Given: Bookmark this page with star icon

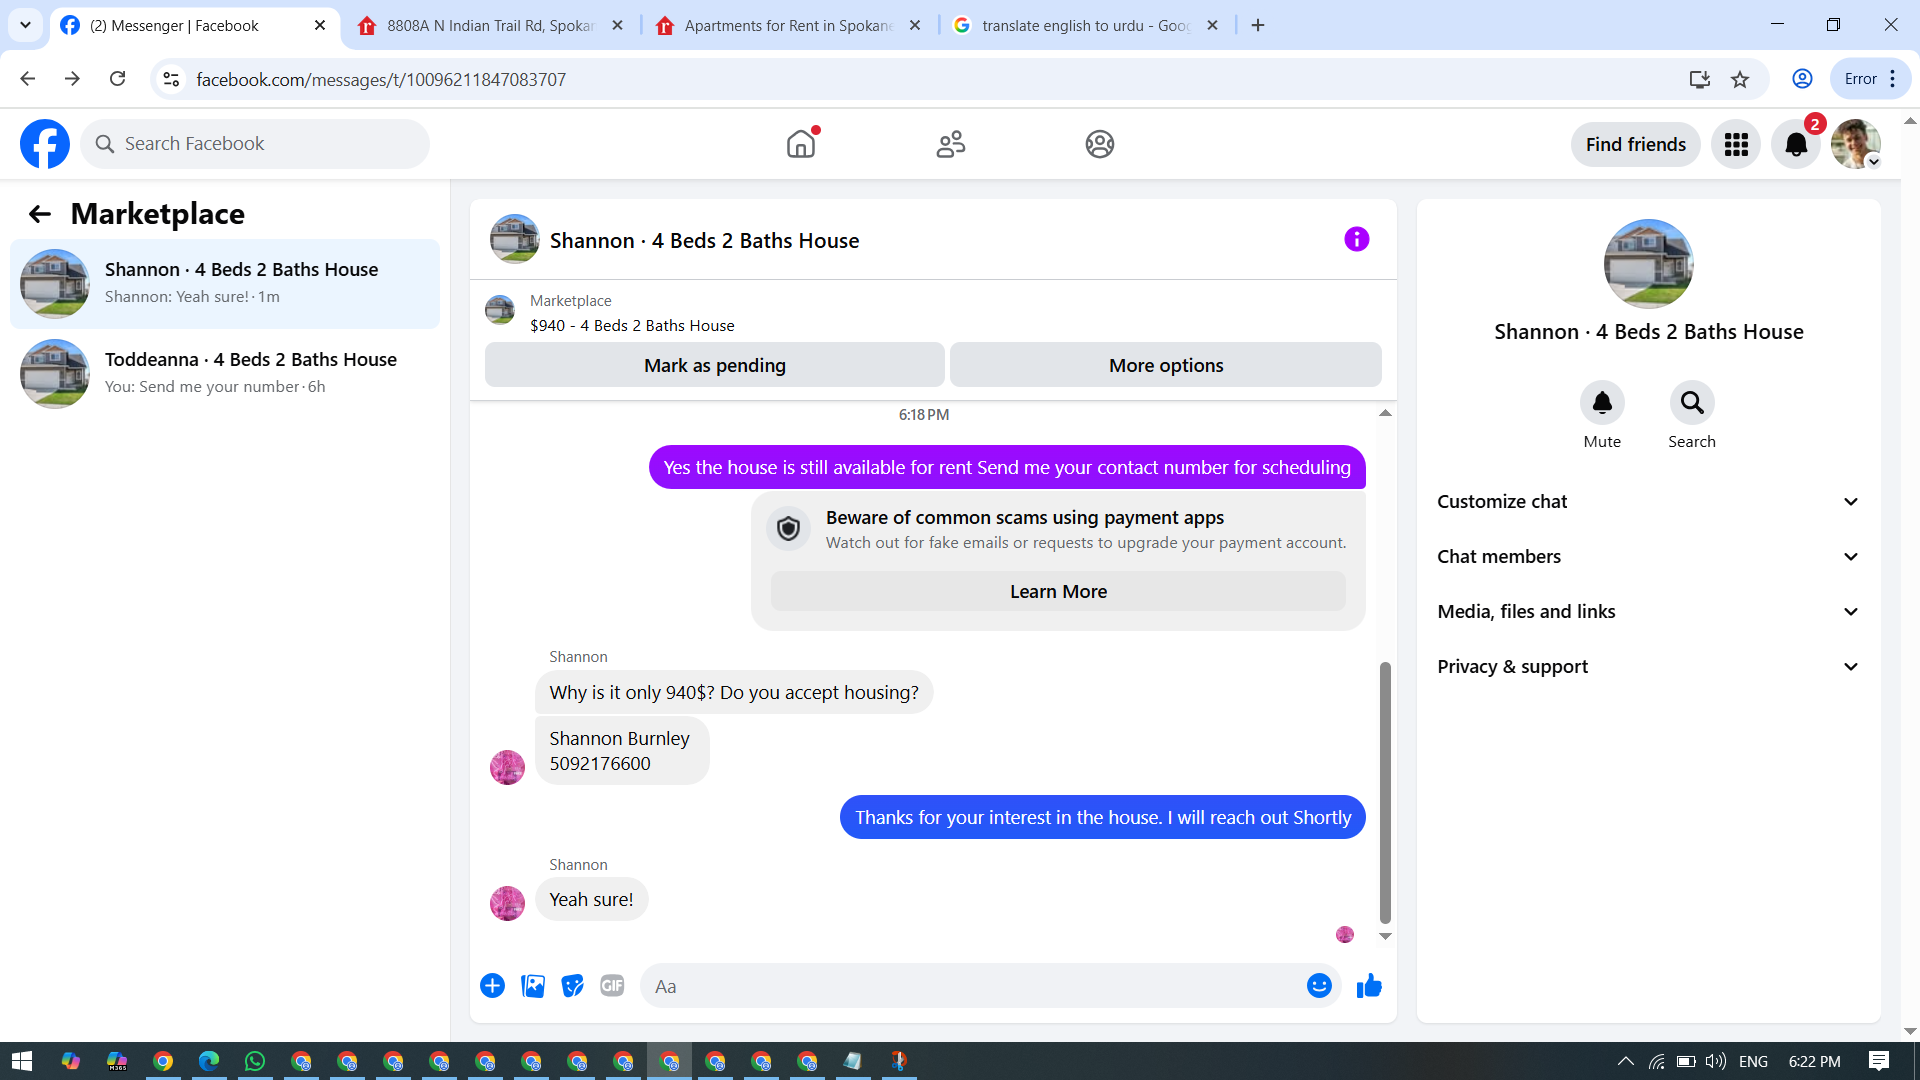Looking at the screenshot, I should pyautogui.click(x=1740, y=79).
